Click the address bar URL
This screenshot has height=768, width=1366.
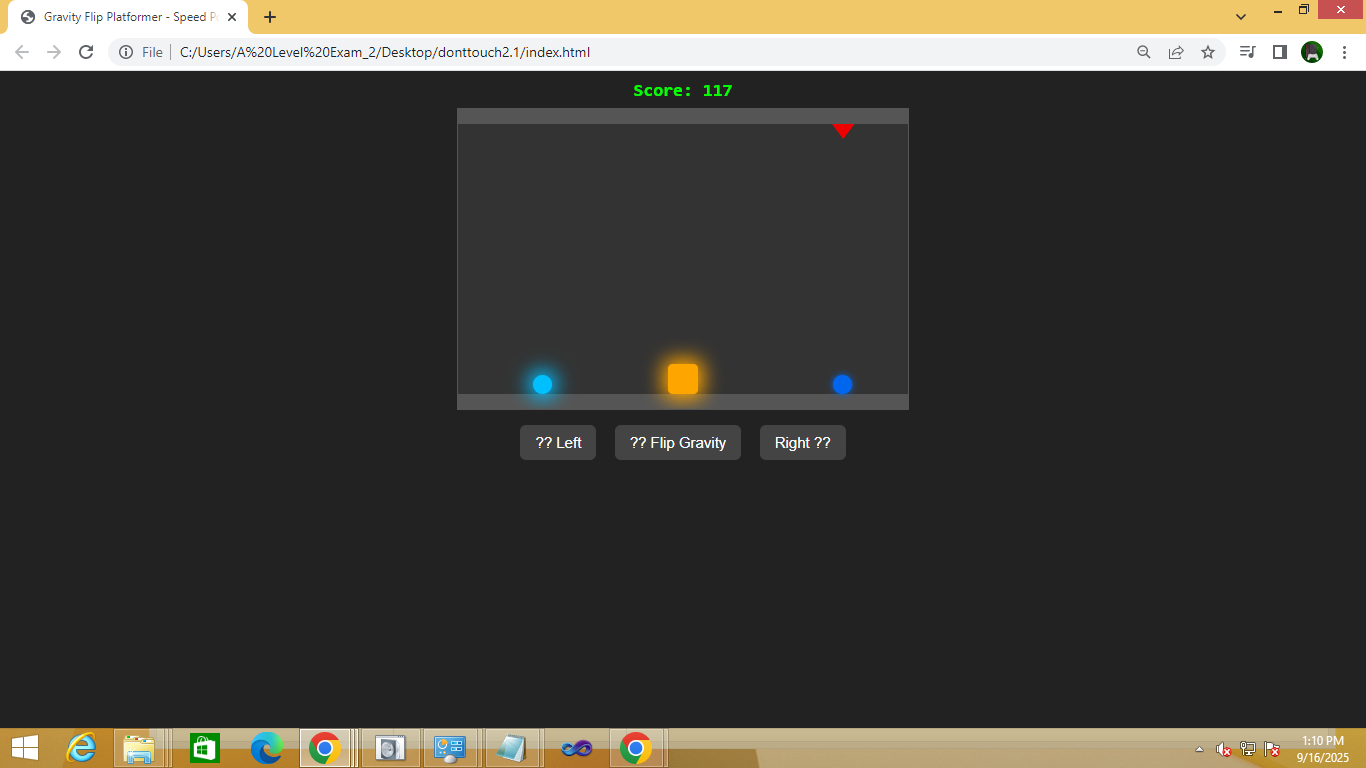[x=385, y=52]
